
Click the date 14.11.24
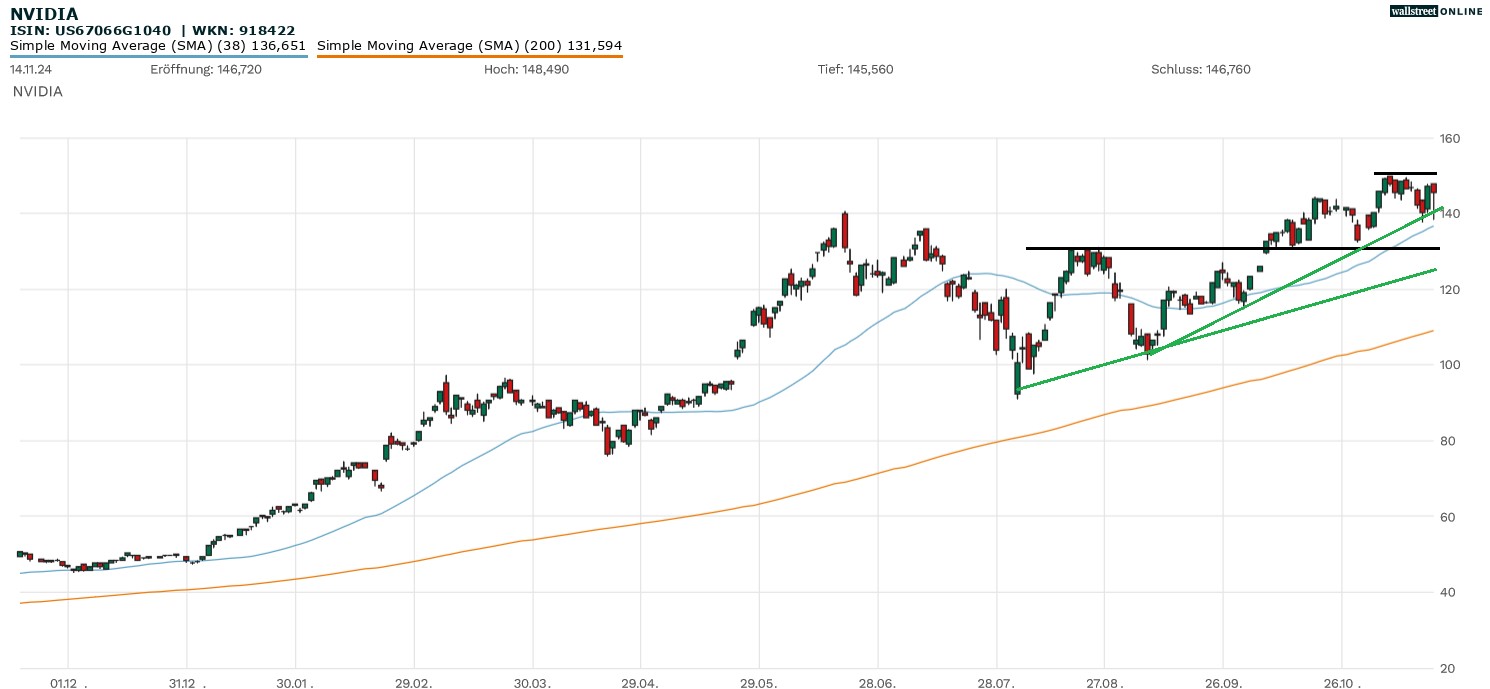click(x=31, y=70)
